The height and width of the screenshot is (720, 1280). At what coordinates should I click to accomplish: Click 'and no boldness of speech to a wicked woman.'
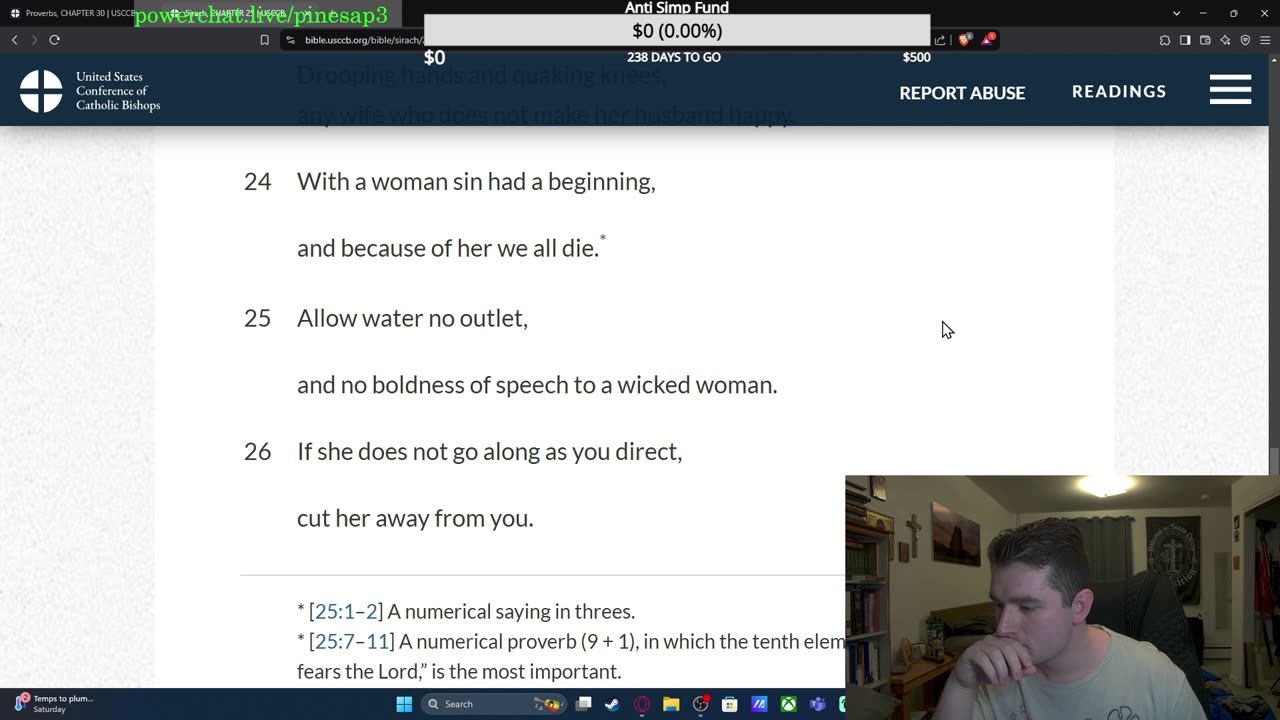coord(537,385)
